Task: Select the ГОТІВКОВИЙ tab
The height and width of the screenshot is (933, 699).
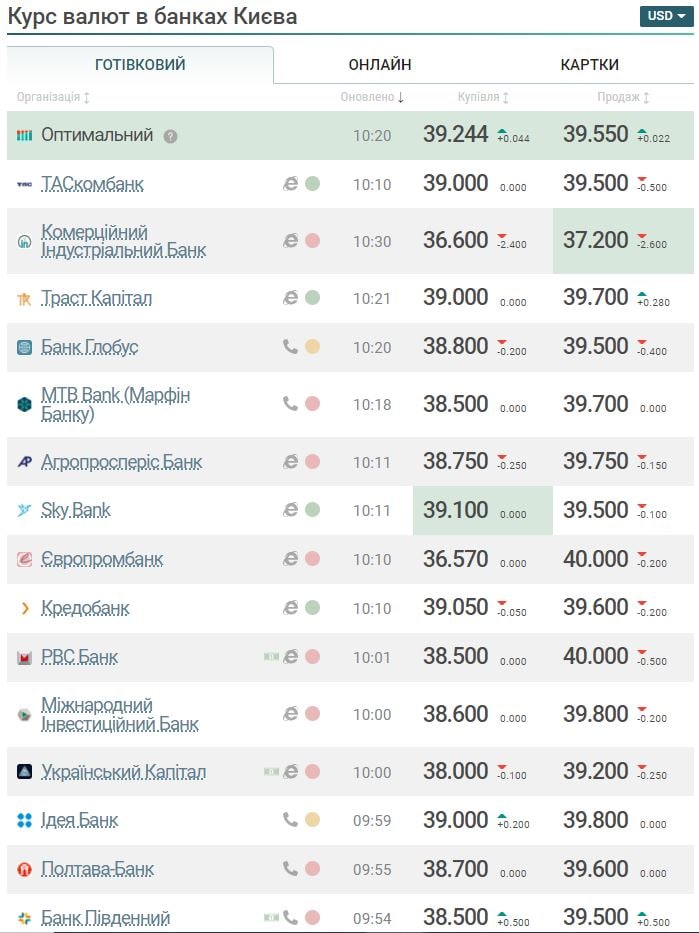Action: coord(140,65)
